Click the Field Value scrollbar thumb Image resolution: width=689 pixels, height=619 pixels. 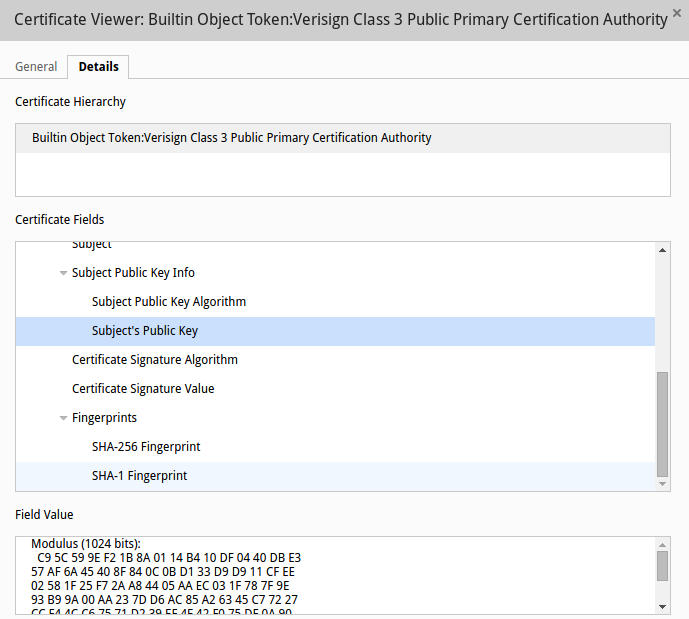coord(663,566)
